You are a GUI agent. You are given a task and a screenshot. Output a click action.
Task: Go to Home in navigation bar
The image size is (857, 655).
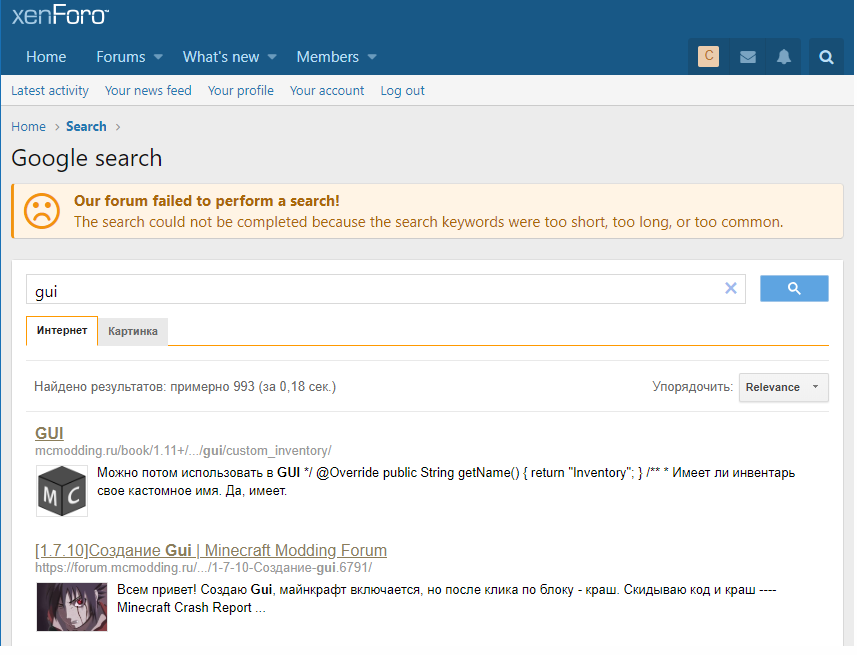[x=46, y=57]
